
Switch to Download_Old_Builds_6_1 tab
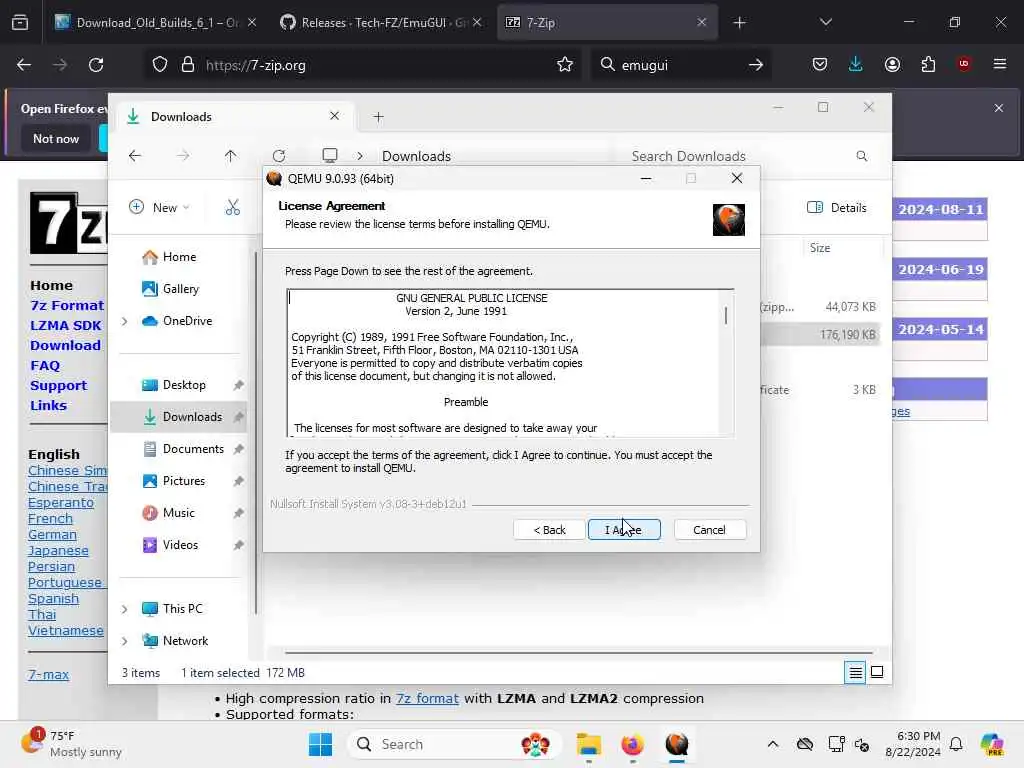[x=155, y=22]
